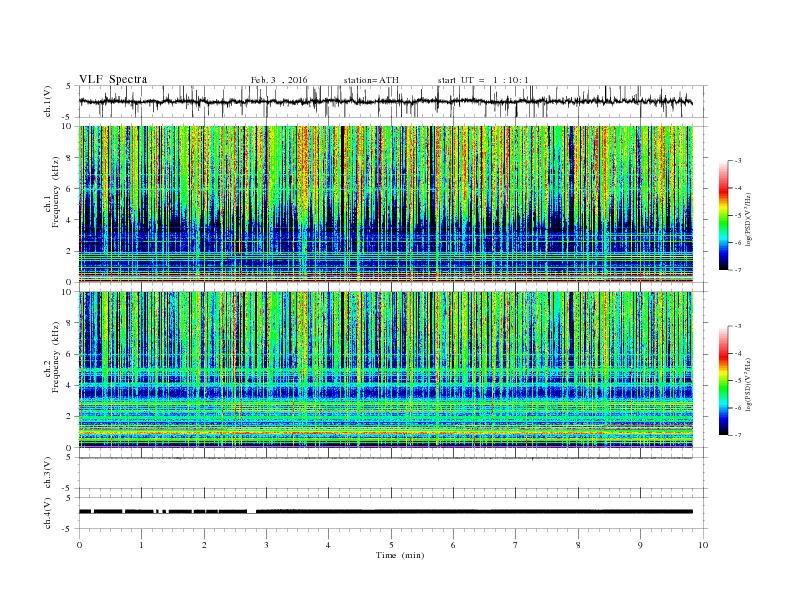Select the date text "Feb. 3 , 2016"
792x612 pixels.
pos(279,80)
